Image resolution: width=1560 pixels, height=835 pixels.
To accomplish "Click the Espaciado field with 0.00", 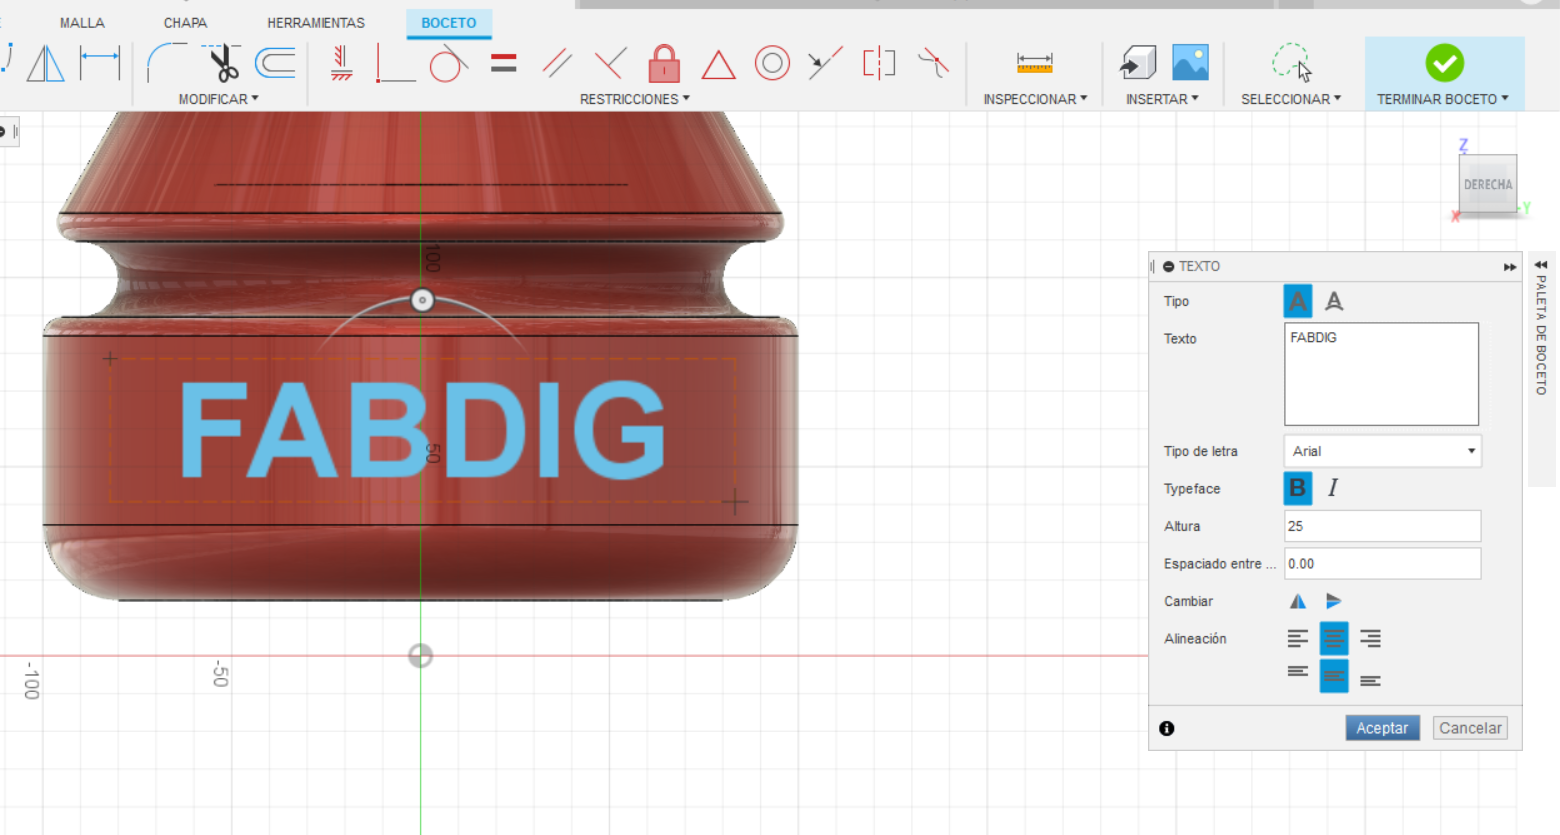I will [x=1382, y=564].
